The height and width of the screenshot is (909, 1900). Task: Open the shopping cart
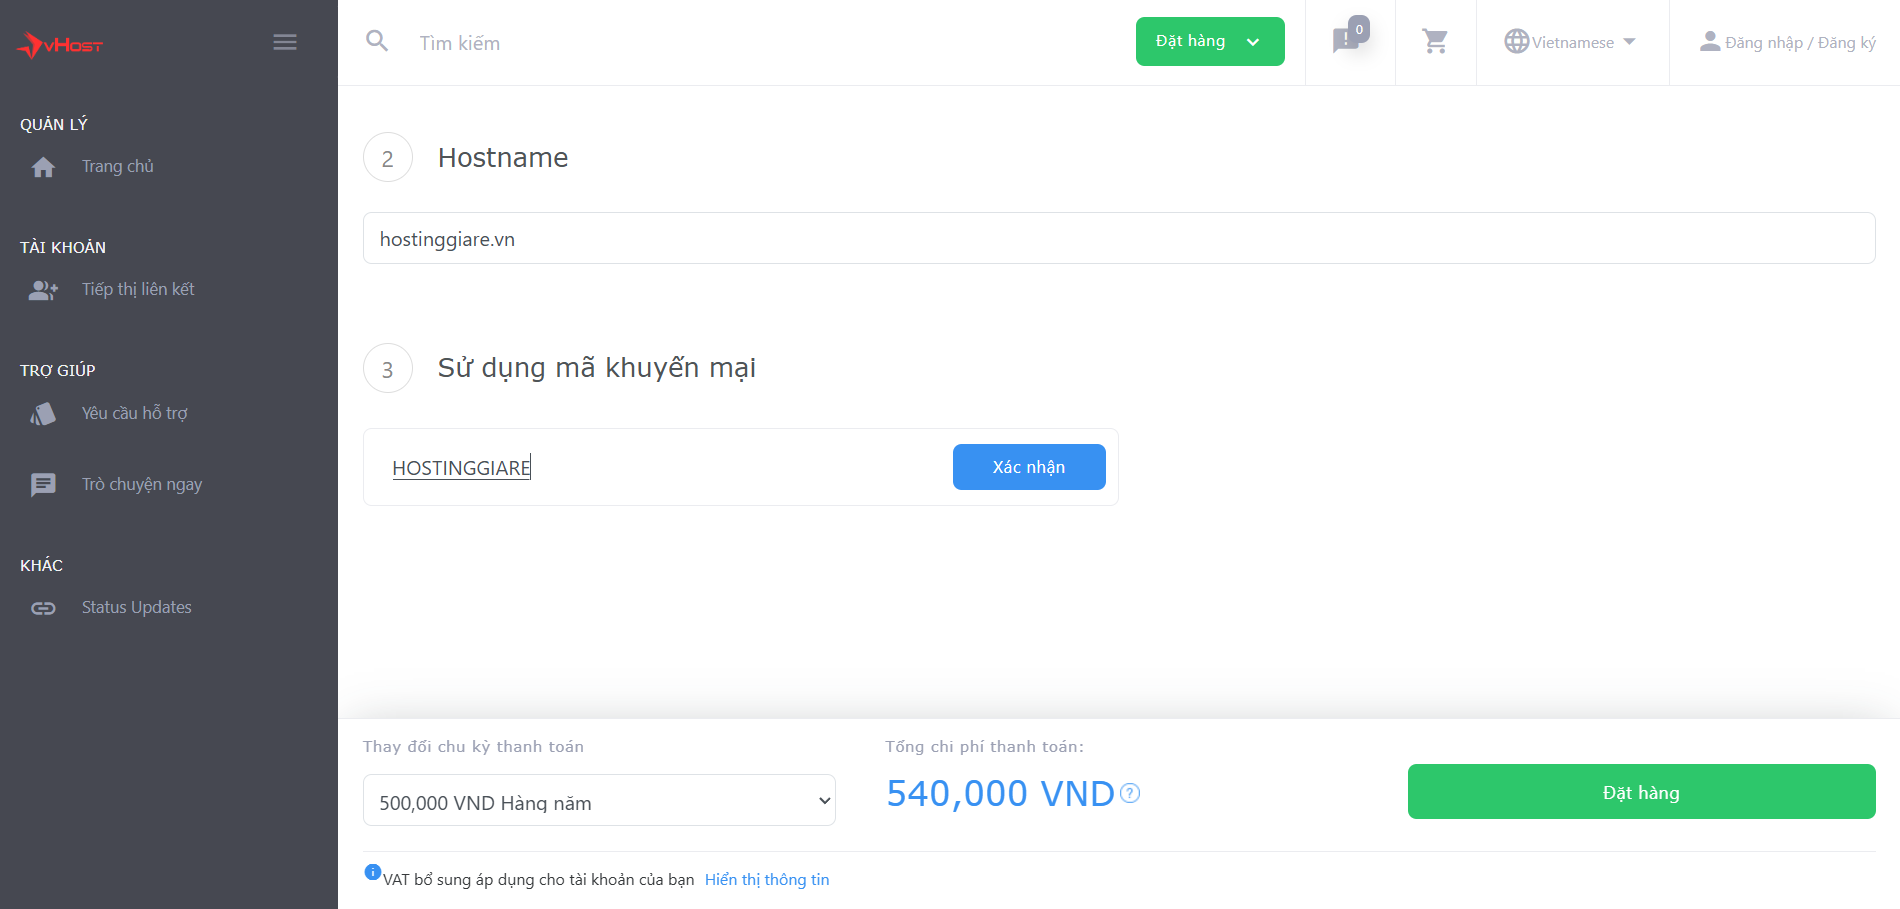[x=1435, y=41]
